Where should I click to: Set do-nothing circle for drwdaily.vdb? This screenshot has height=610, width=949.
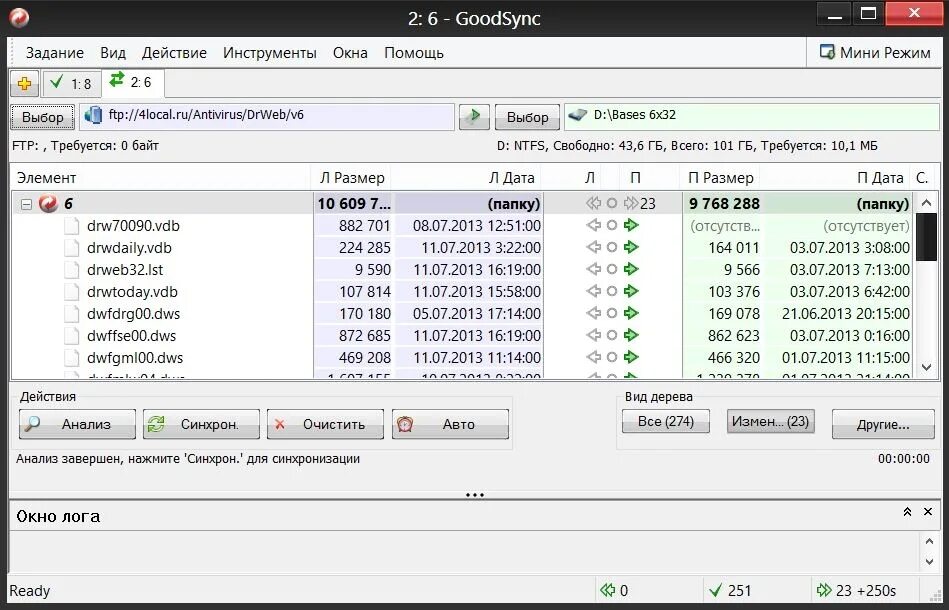(x=612, y=248)
